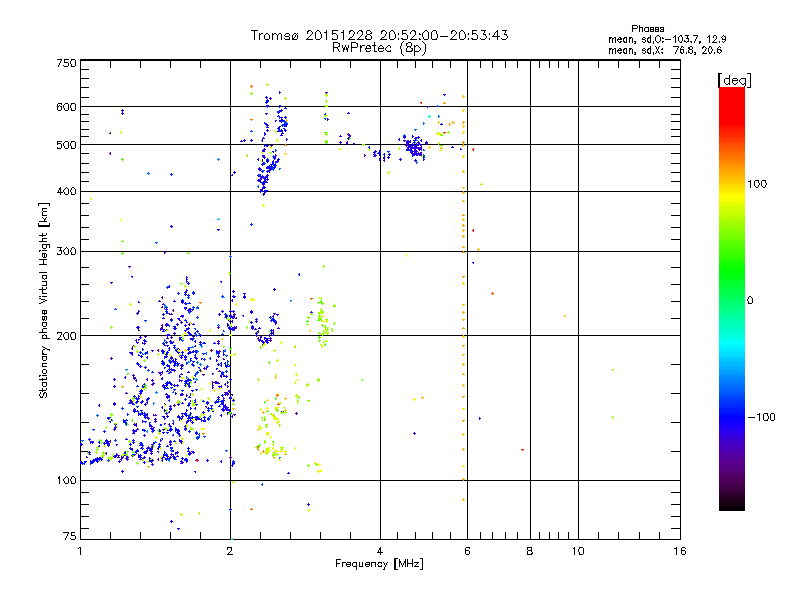Click the x-axis label '1'
The width and height of the screenshot is (800, 600).
80,551
